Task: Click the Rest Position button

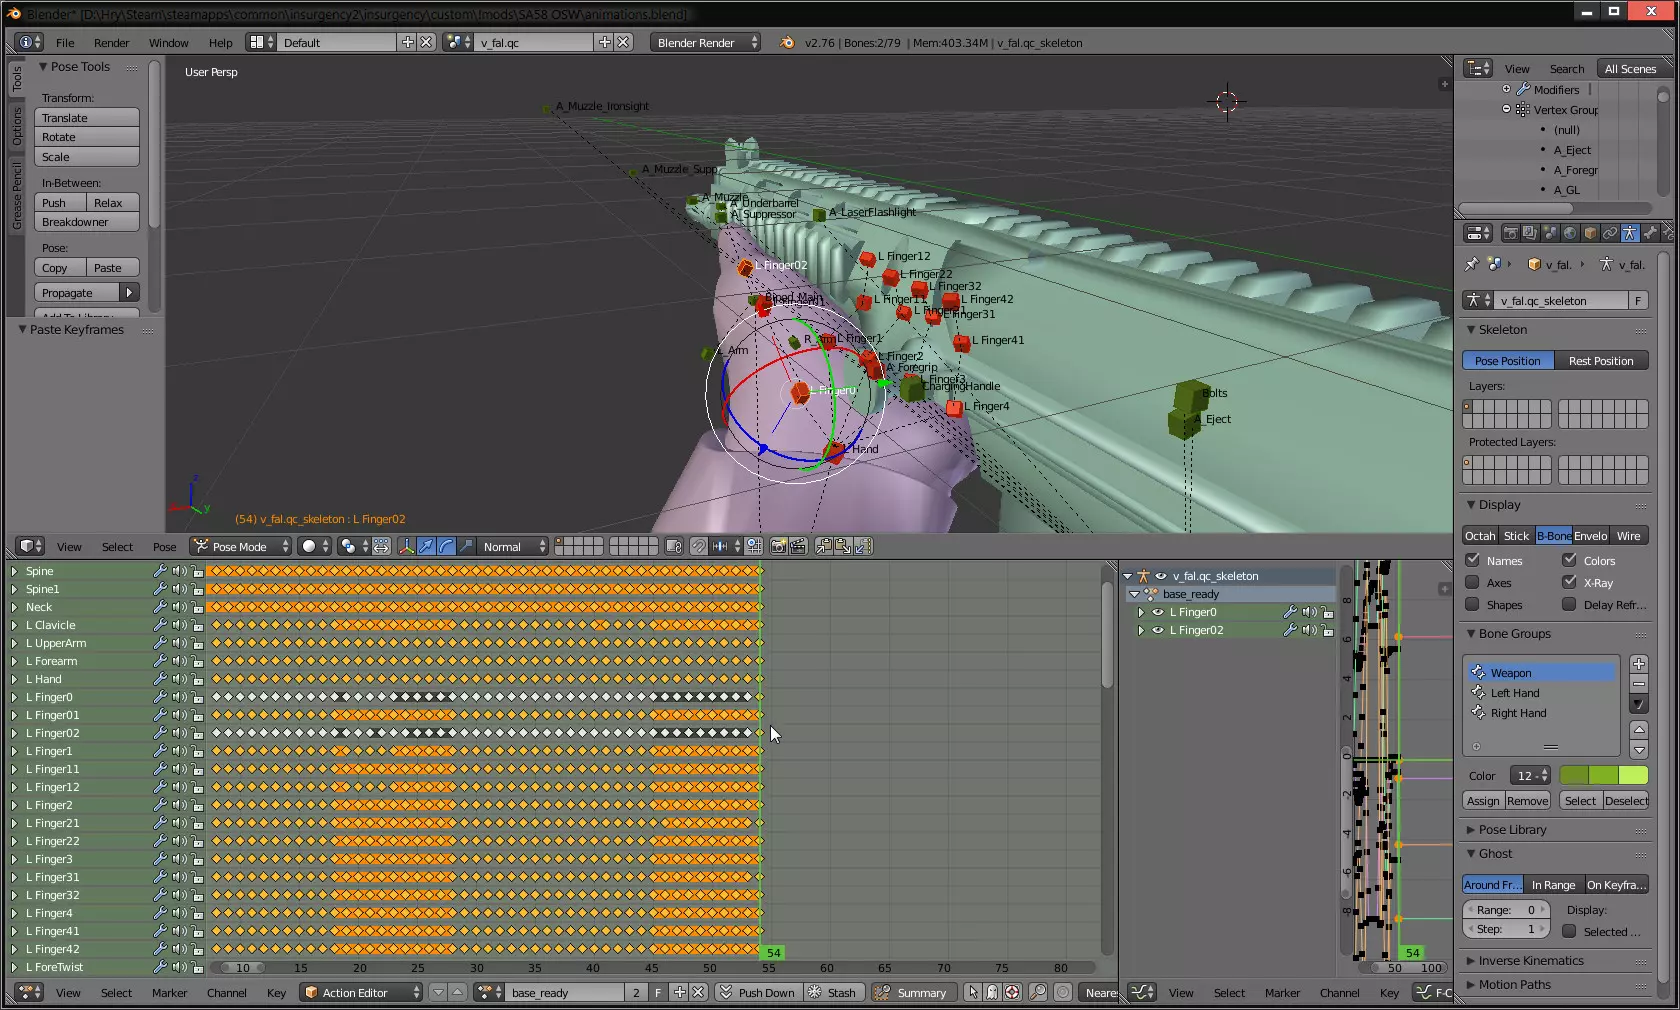Action: [x=1600, y=361]
